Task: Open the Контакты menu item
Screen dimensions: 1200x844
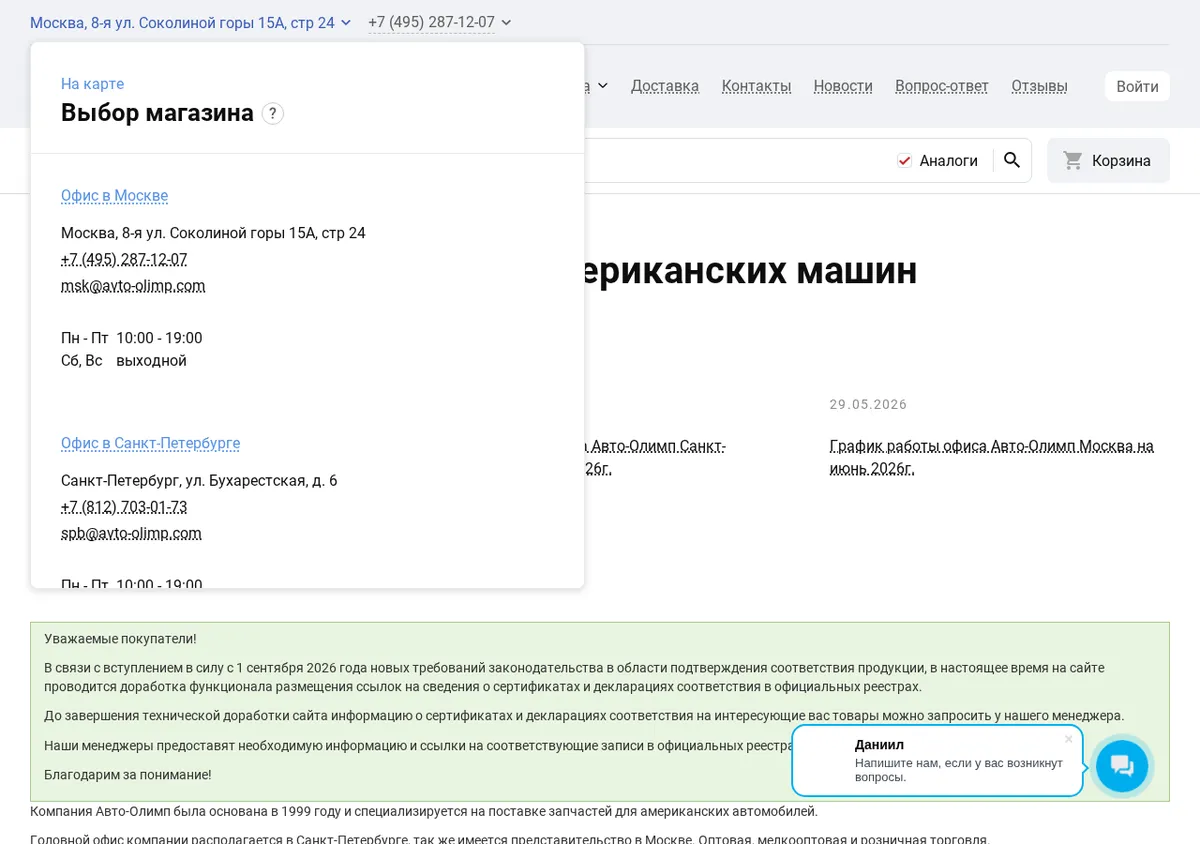Action: click(x=756, y=86)
